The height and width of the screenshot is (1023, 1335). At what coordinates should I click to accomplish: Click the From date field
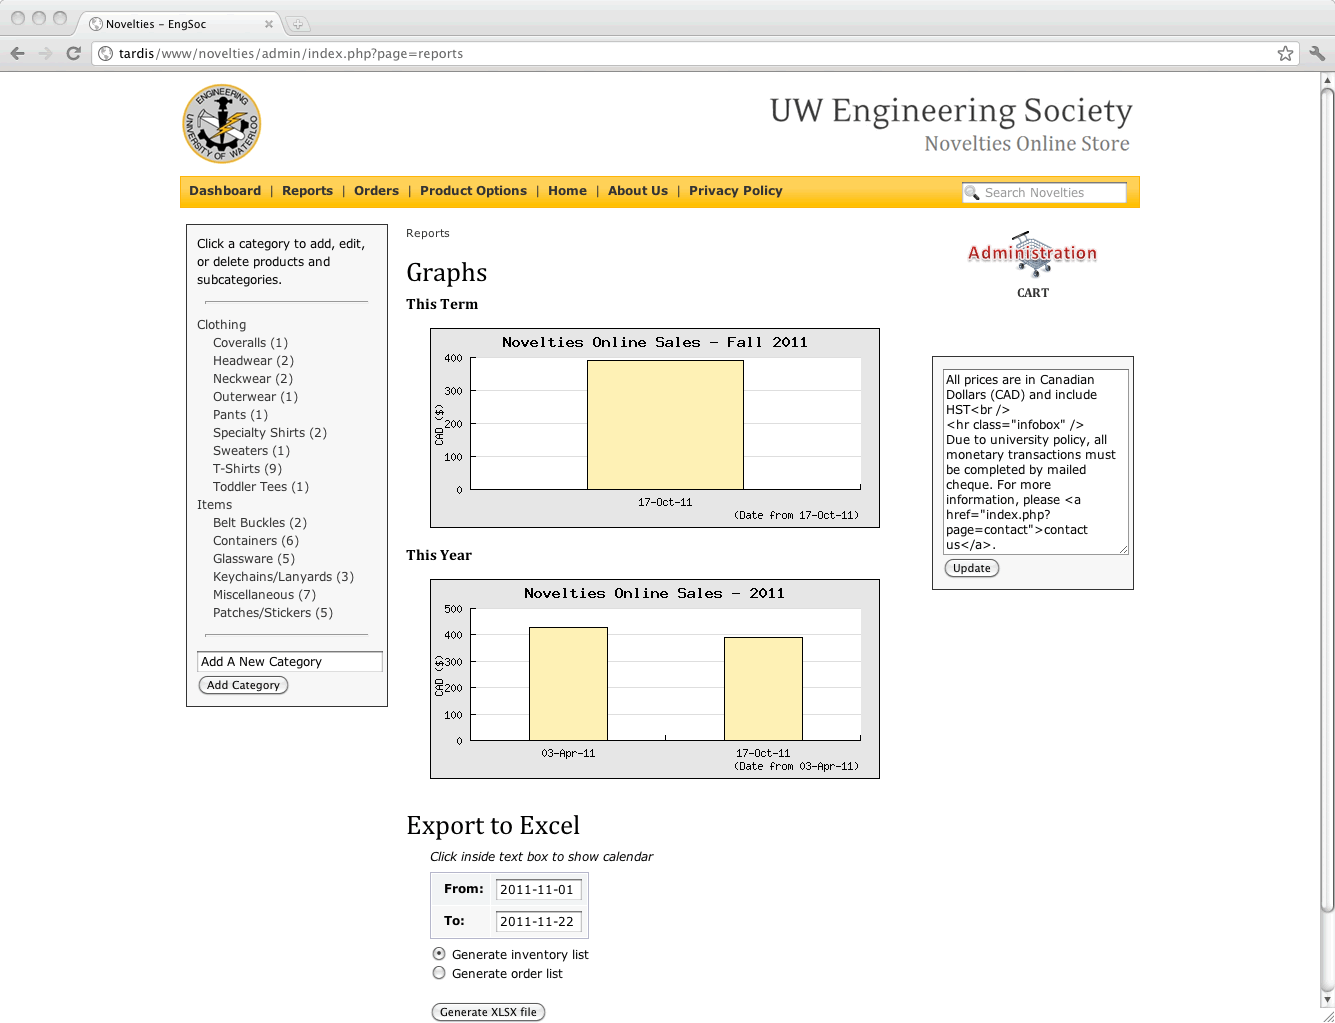pyautogui.click(x=539, y=890)
